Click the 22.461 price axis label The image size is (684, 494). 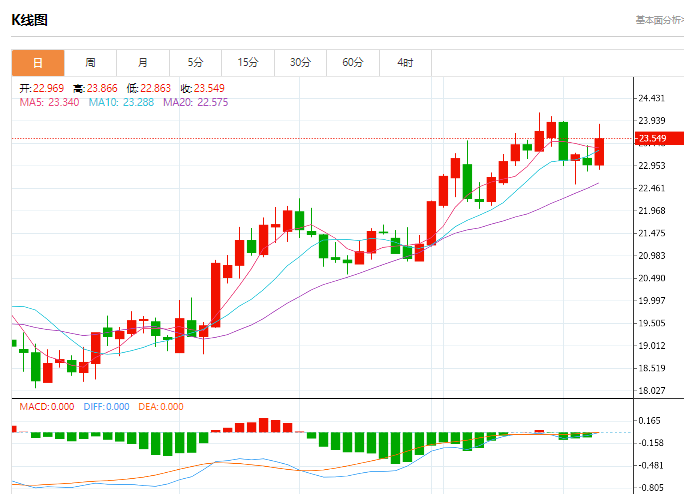(x=652, y=188)
